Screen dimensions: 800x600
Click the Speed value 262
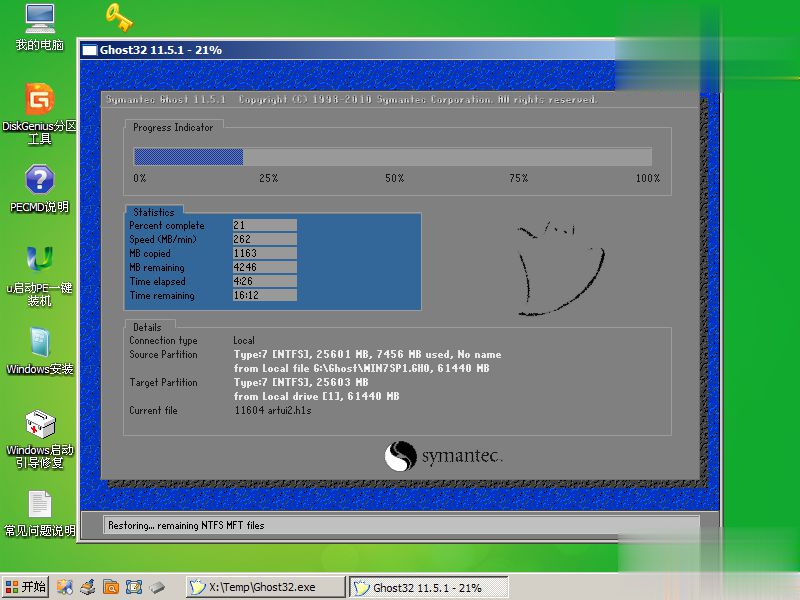click(x=264, y=239)
